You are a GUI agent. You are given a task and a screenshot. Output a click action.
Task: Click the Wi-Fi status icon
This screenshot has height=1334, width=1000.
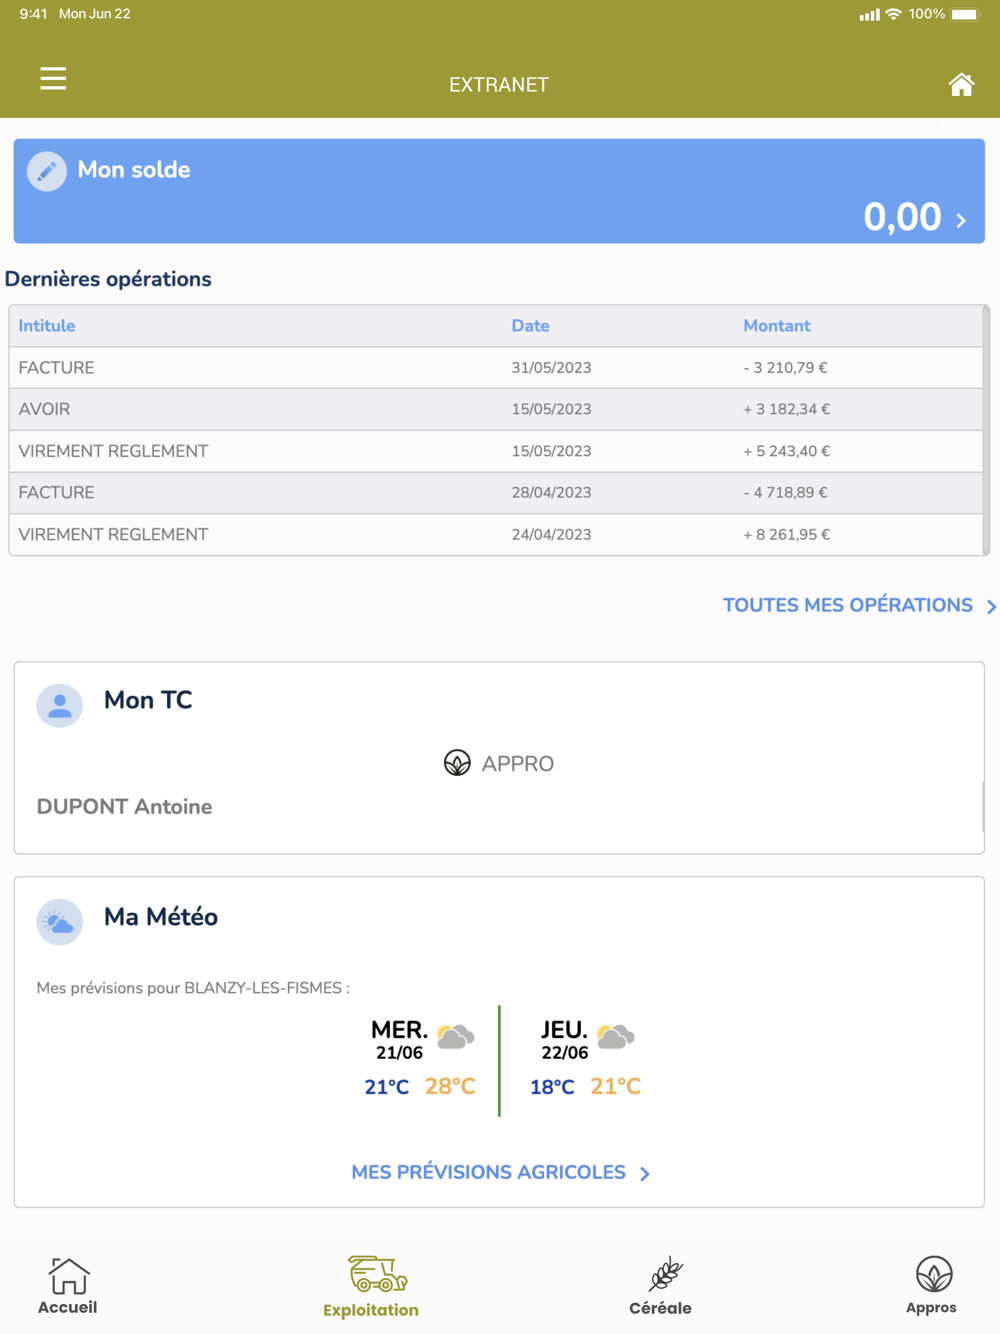click(894, 14)
